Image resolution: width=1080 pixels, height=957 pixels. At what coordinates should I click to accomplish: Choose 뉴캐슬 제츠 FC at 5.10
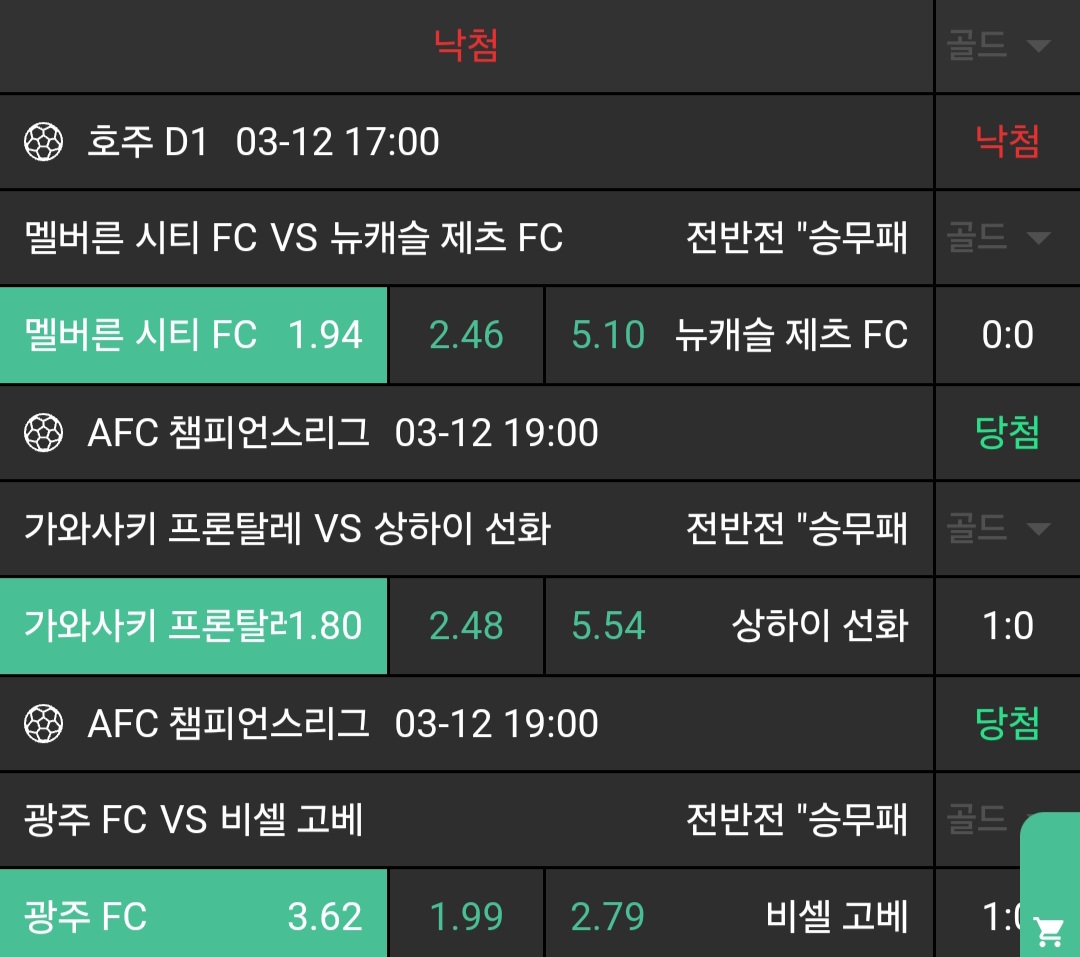pyautogui.click(x=739, y=335)
